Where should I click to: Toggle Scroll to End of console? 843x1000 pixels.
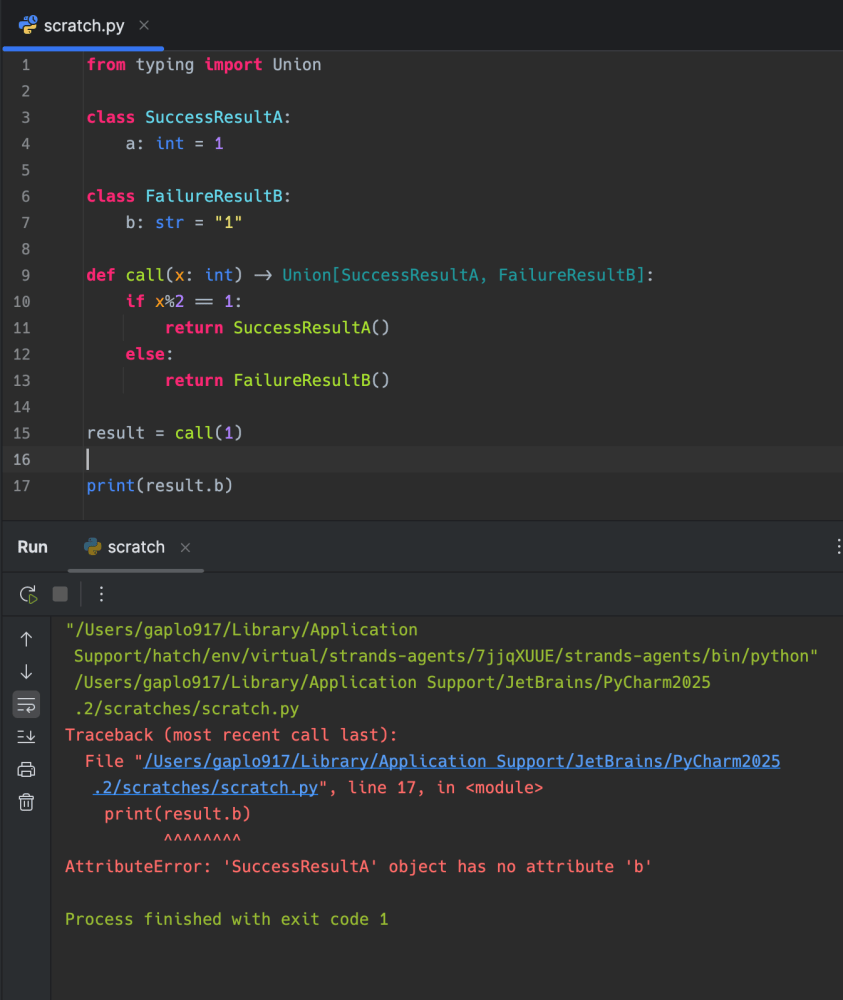click(26, 737)
